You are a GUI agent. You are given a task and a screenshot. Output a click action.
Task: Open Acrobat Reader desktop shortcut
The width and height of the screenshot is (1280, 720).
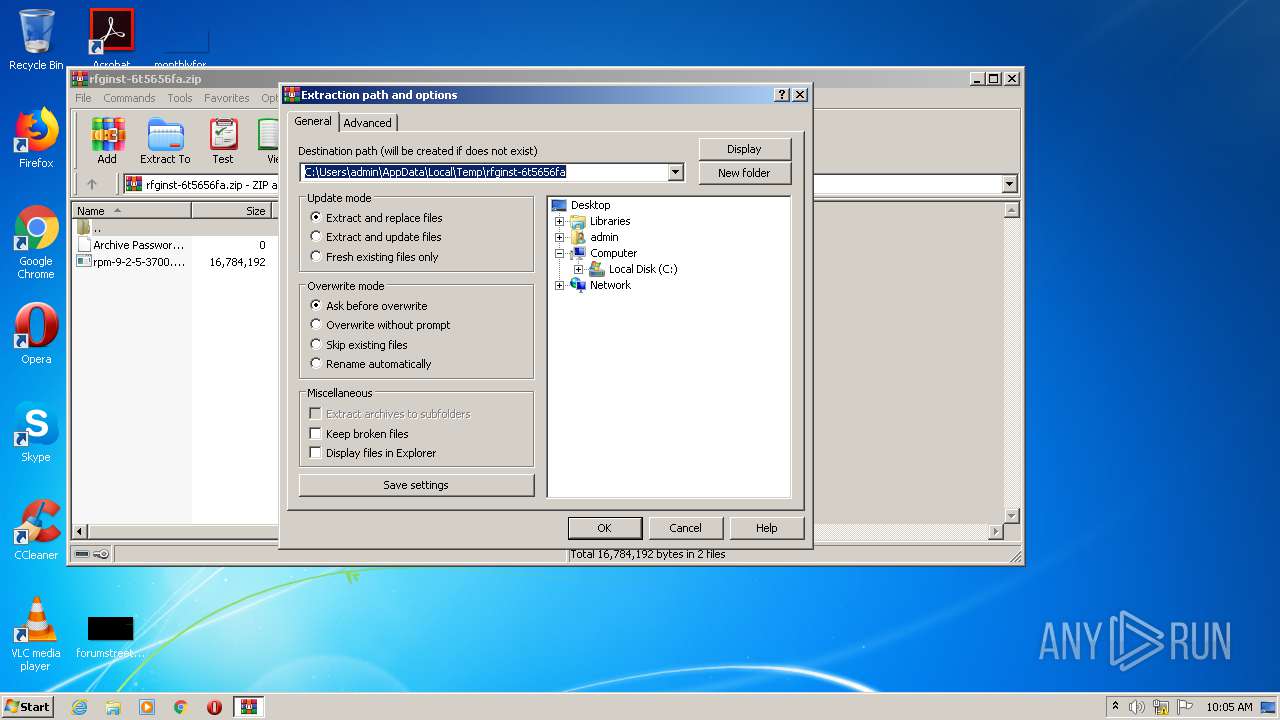pos(112,40)
